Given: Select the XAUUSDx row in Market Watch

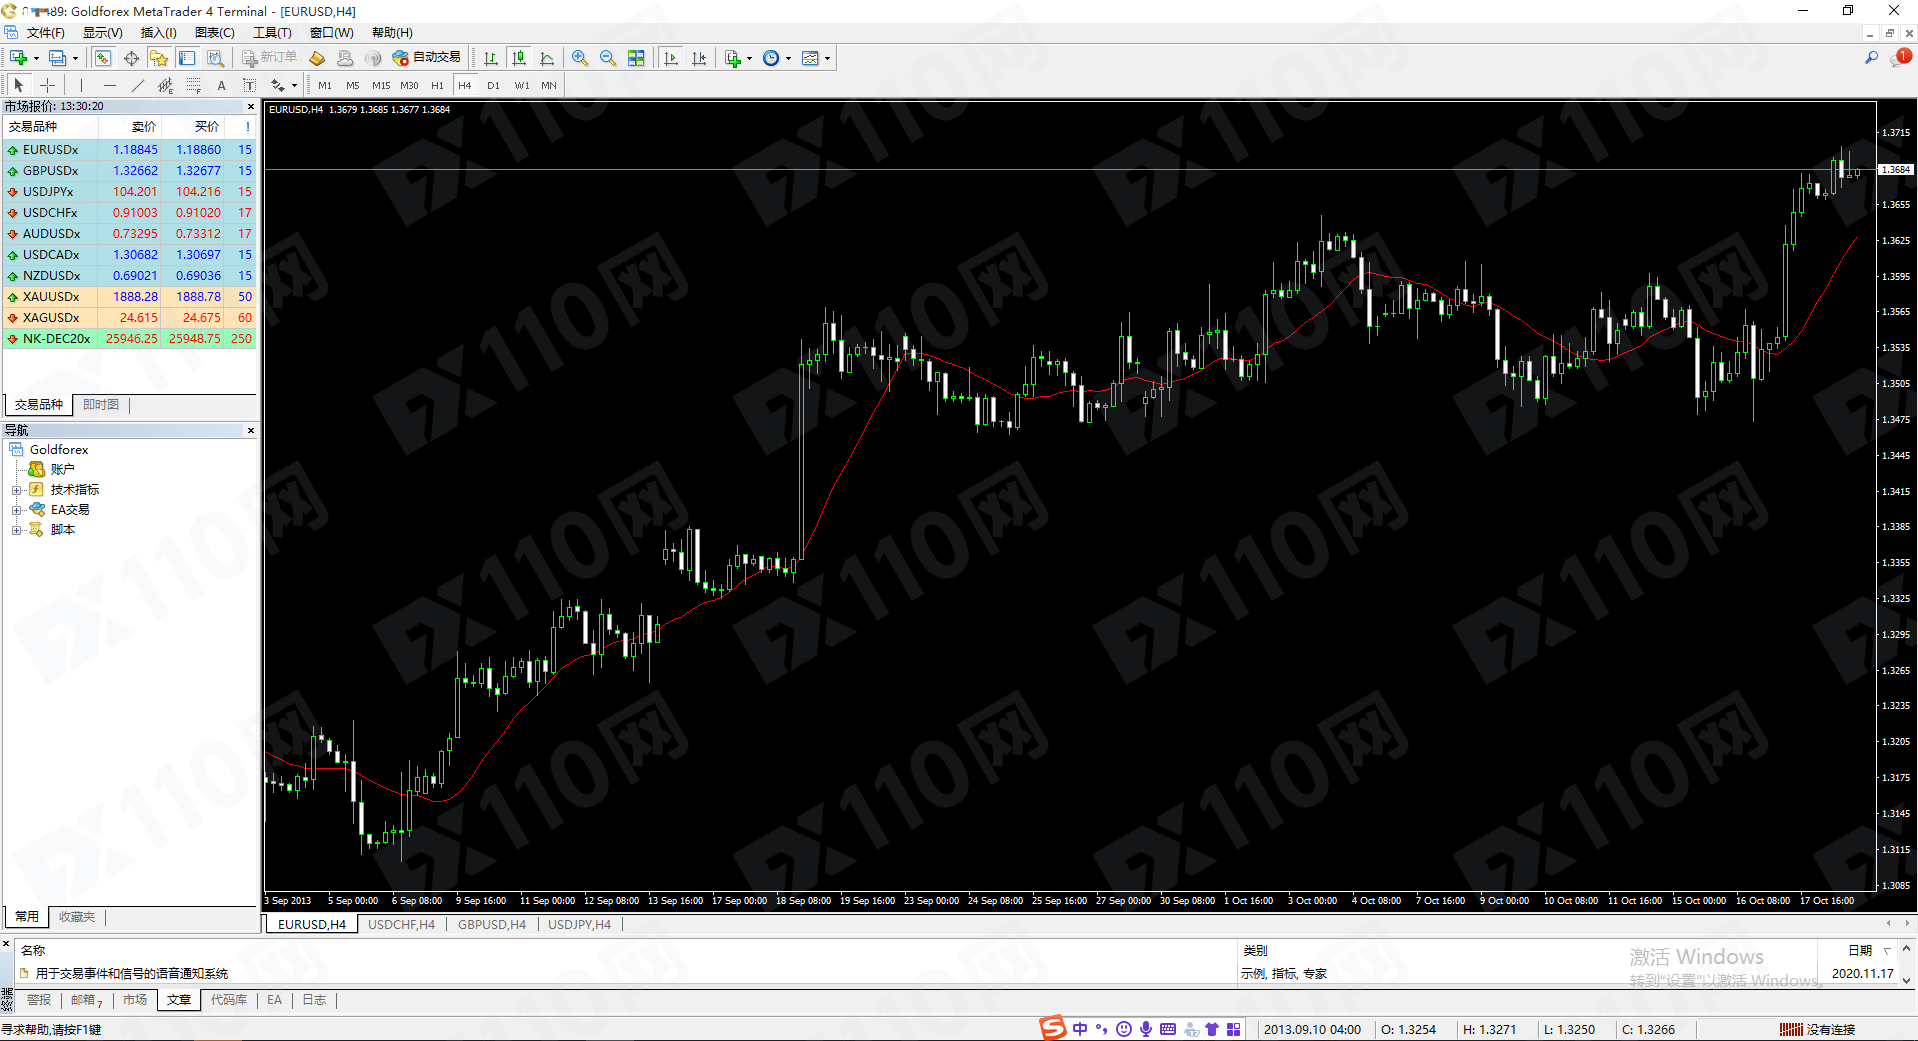Looking at the screenshot, I should coord(130,297).
